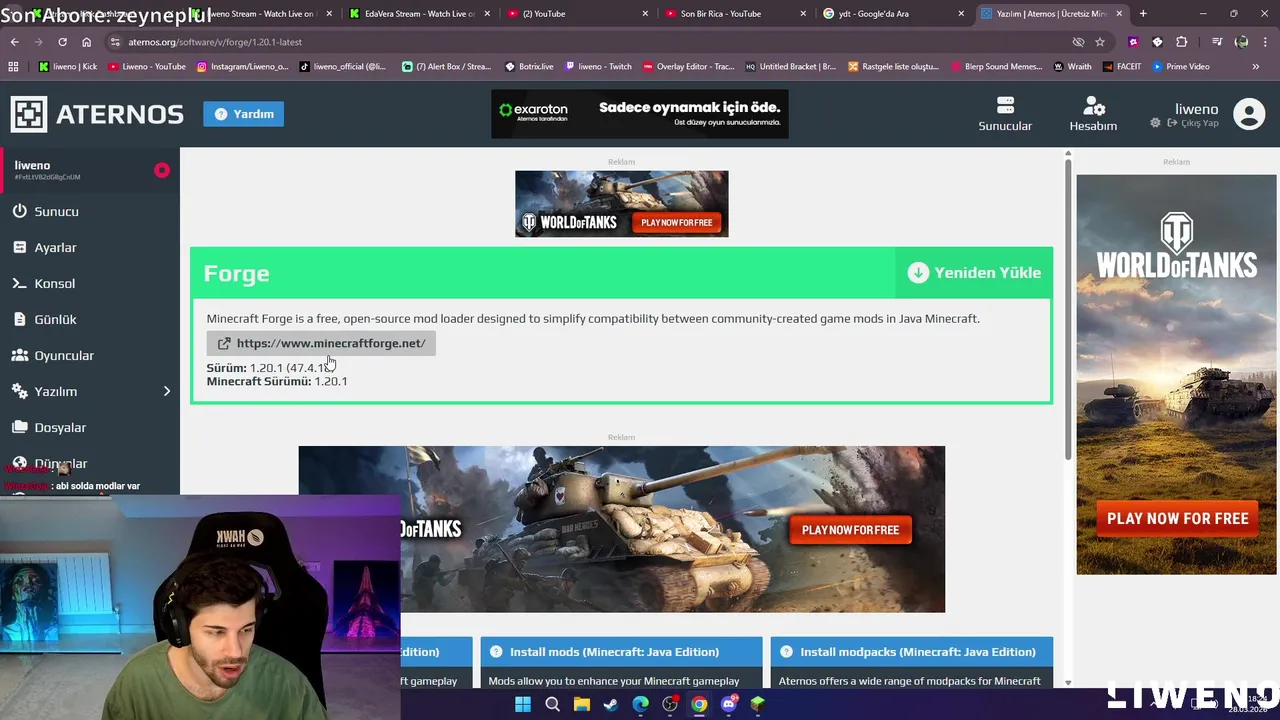Screen dimensions: 1280x720
Task: Open the Sunucular servers page
Action: coord(1005,114)
